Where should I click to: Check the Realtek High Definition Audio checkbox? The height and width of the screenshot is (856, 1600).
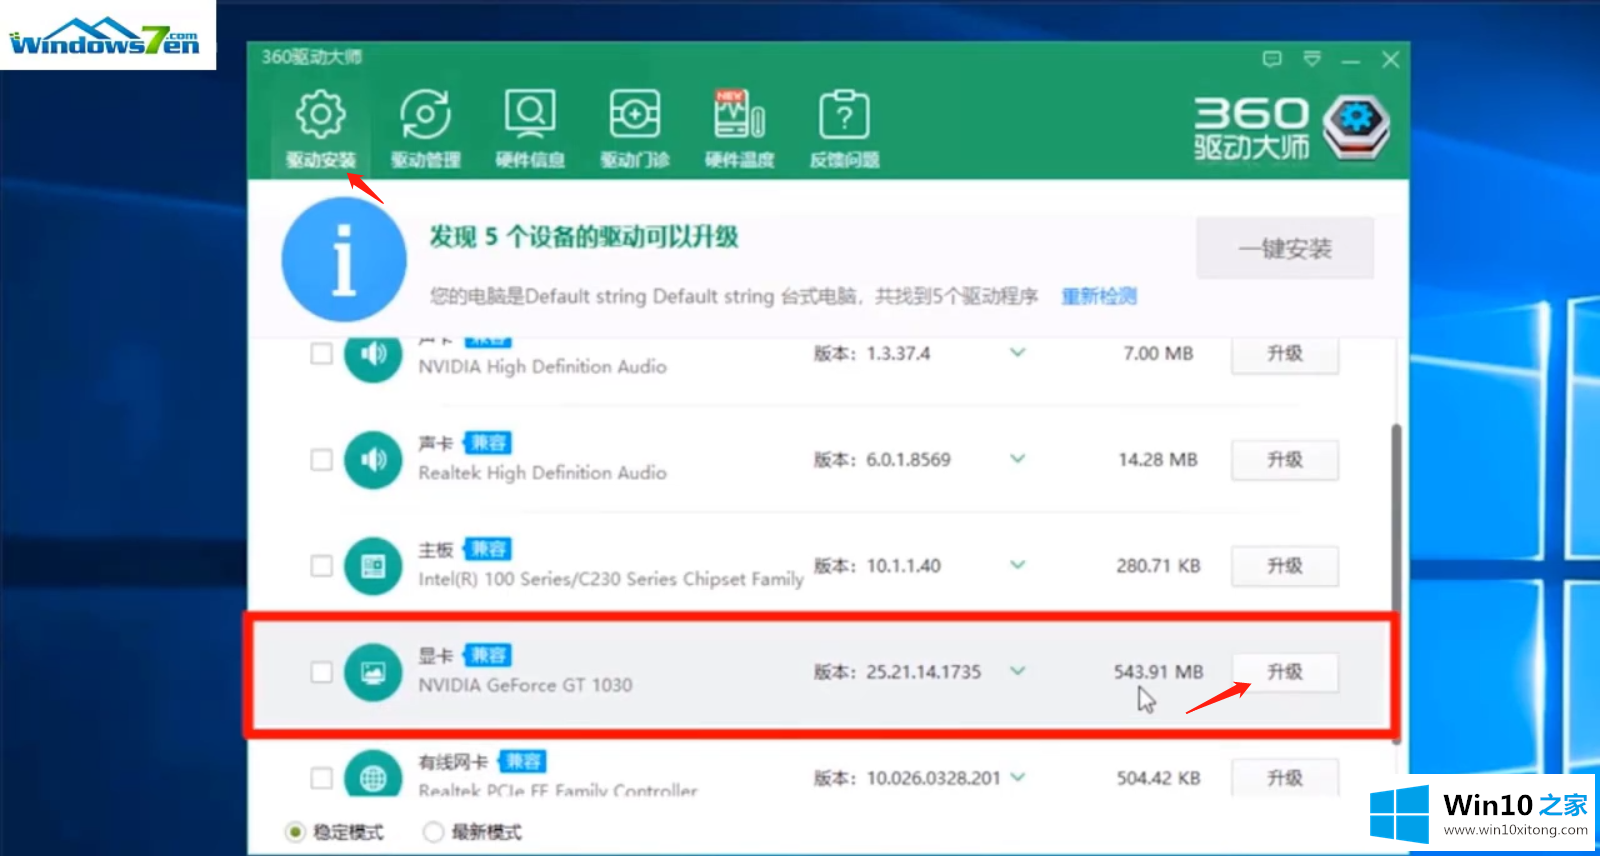(321, 460)
